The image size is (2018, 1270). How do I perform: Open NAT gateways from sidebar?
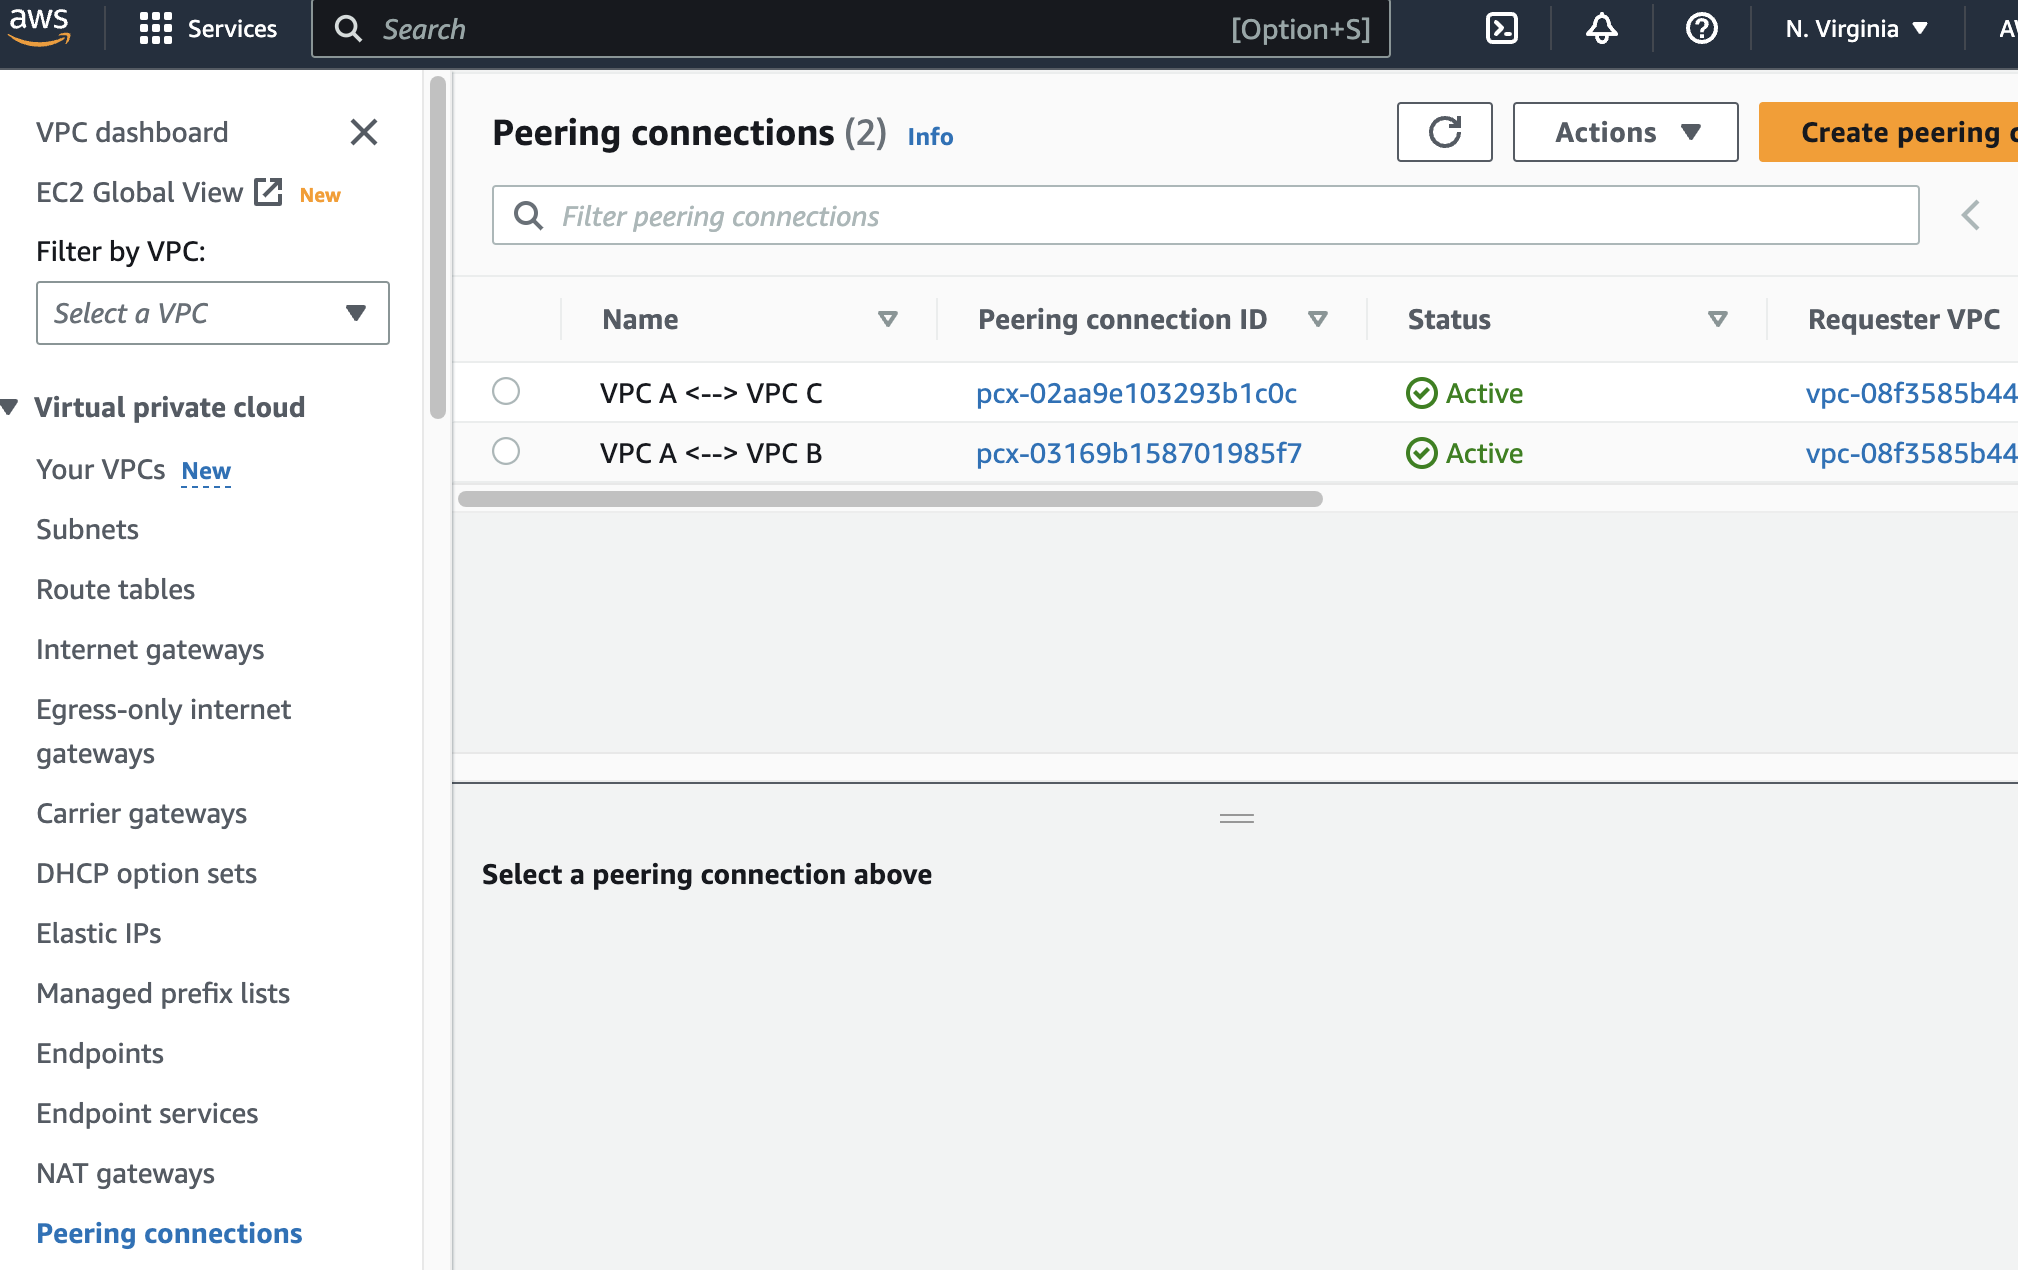tap(125, 1173)
